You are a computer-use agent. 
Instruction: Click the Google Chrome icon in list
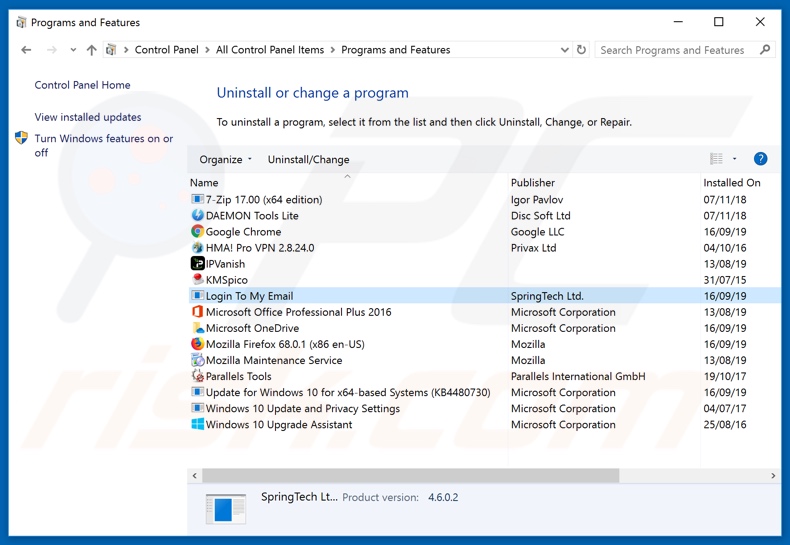click(198, 231)
